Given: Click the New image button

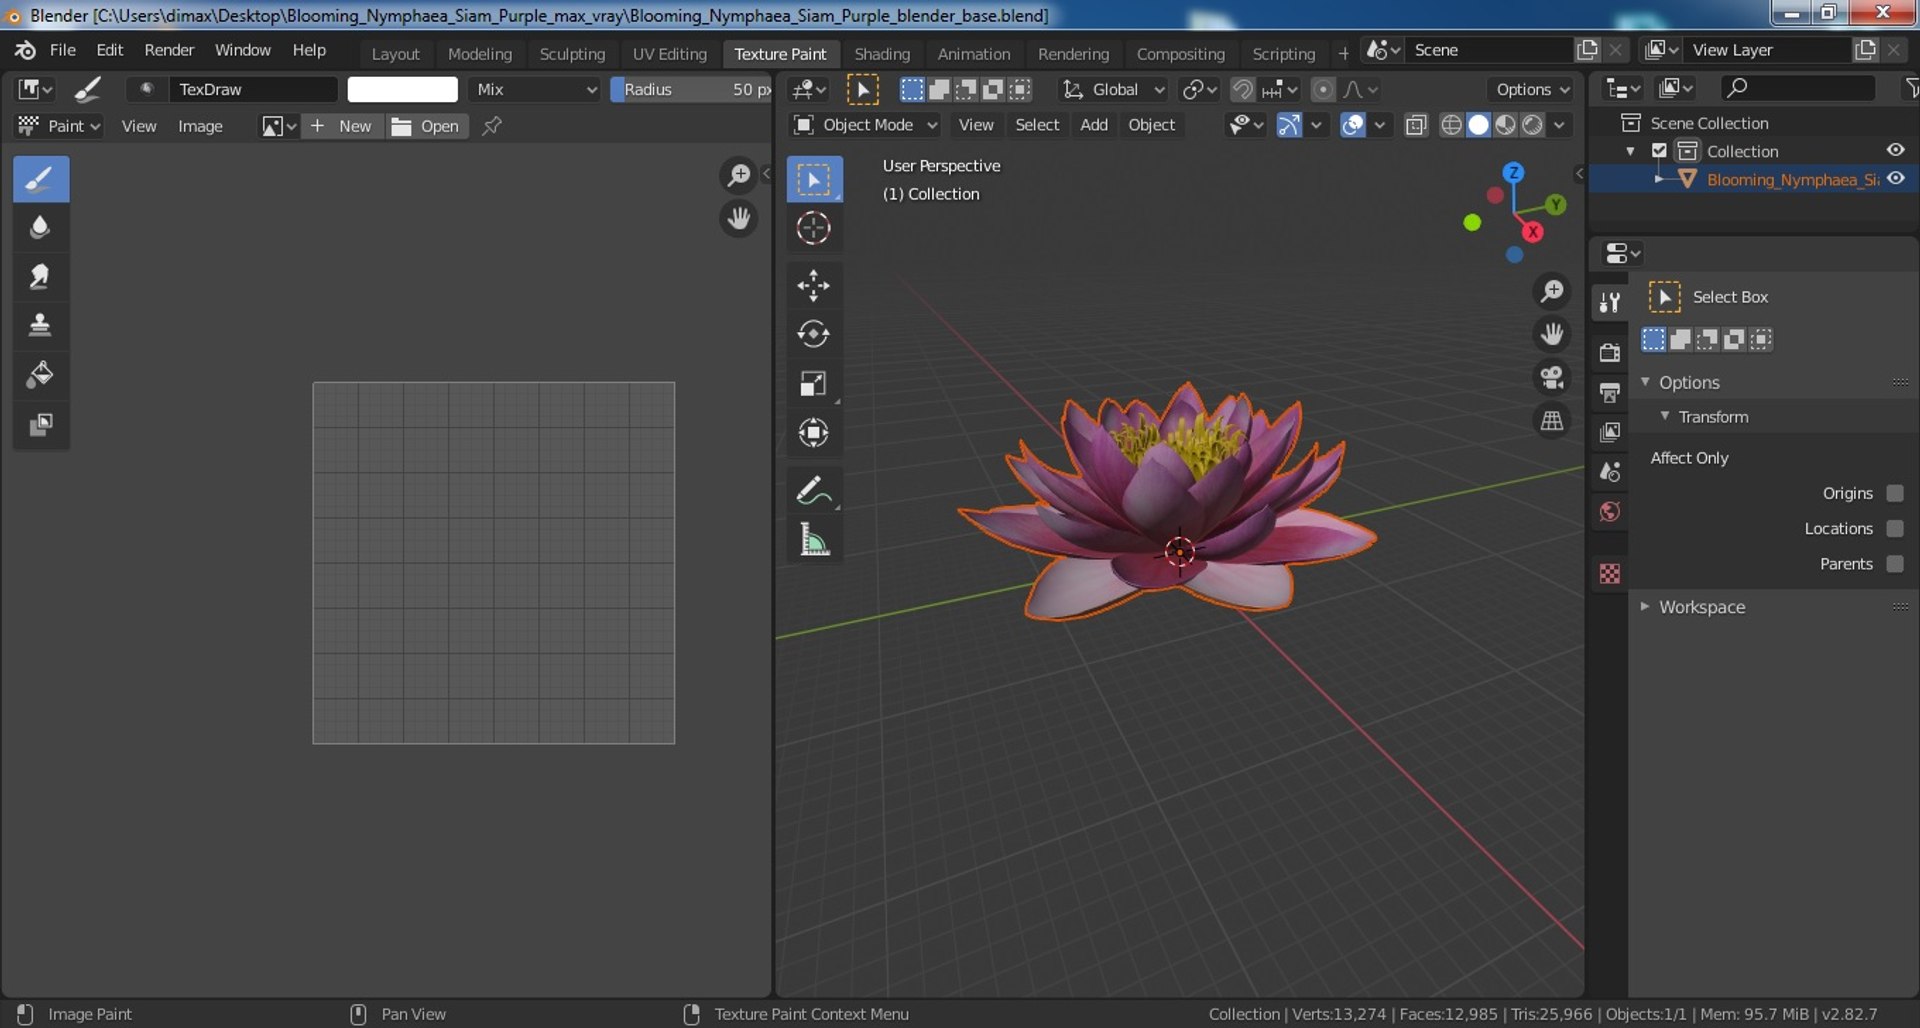Looking at the screenshot, I should (x=342, y=126).
